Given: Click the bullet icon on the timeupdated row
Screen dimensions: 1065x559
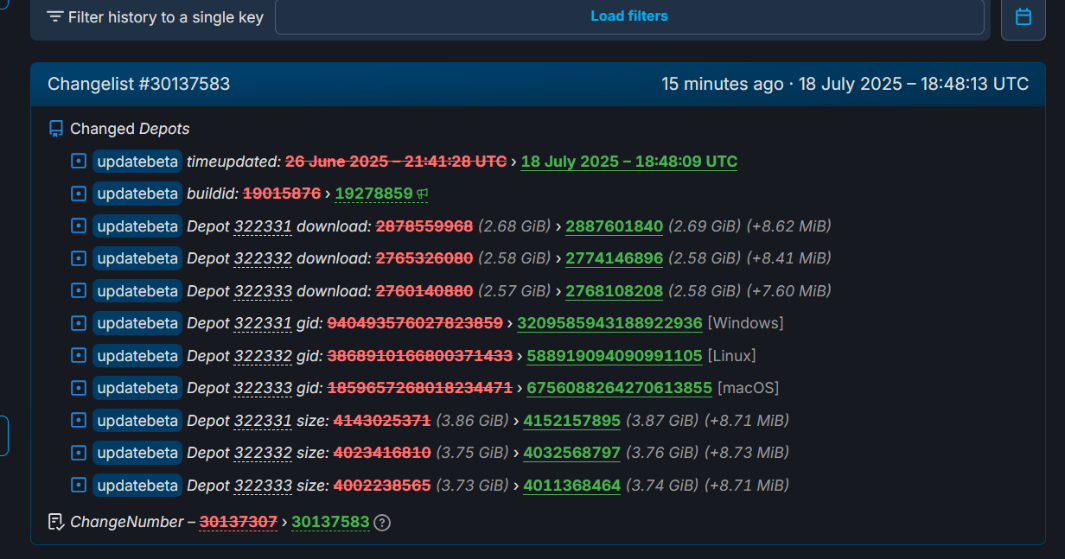Looking at the screenshot, I should coord(78,161).
